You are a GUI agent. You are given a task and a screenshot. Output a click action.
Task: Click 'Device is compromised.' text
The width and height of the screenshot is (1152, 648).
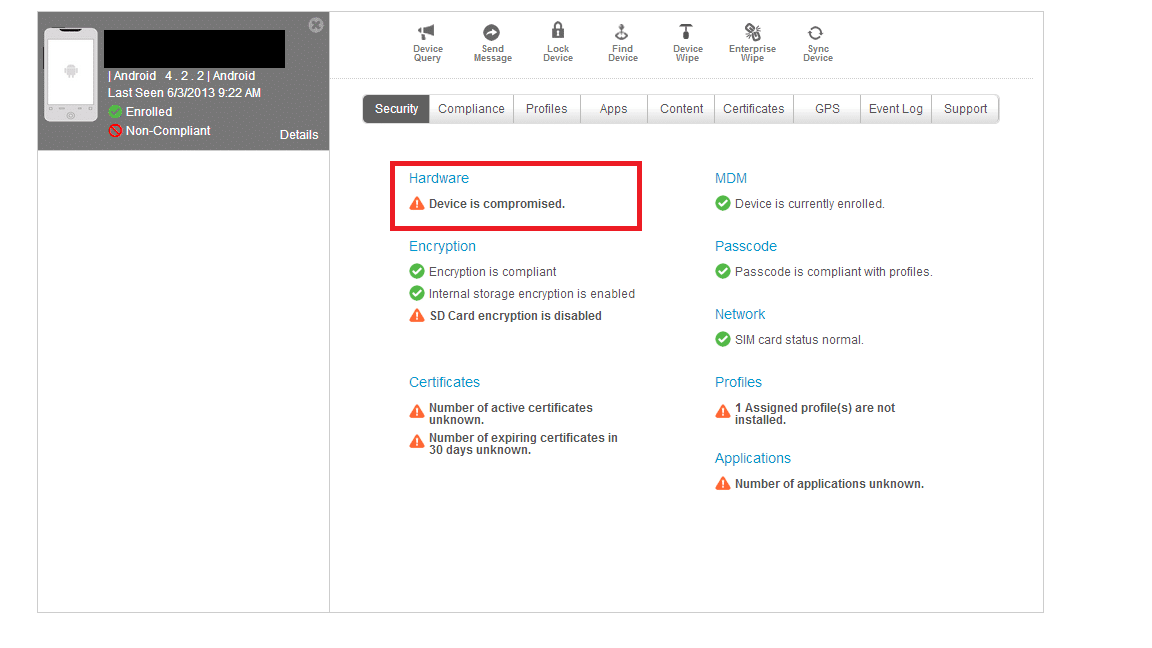(497, 204)
